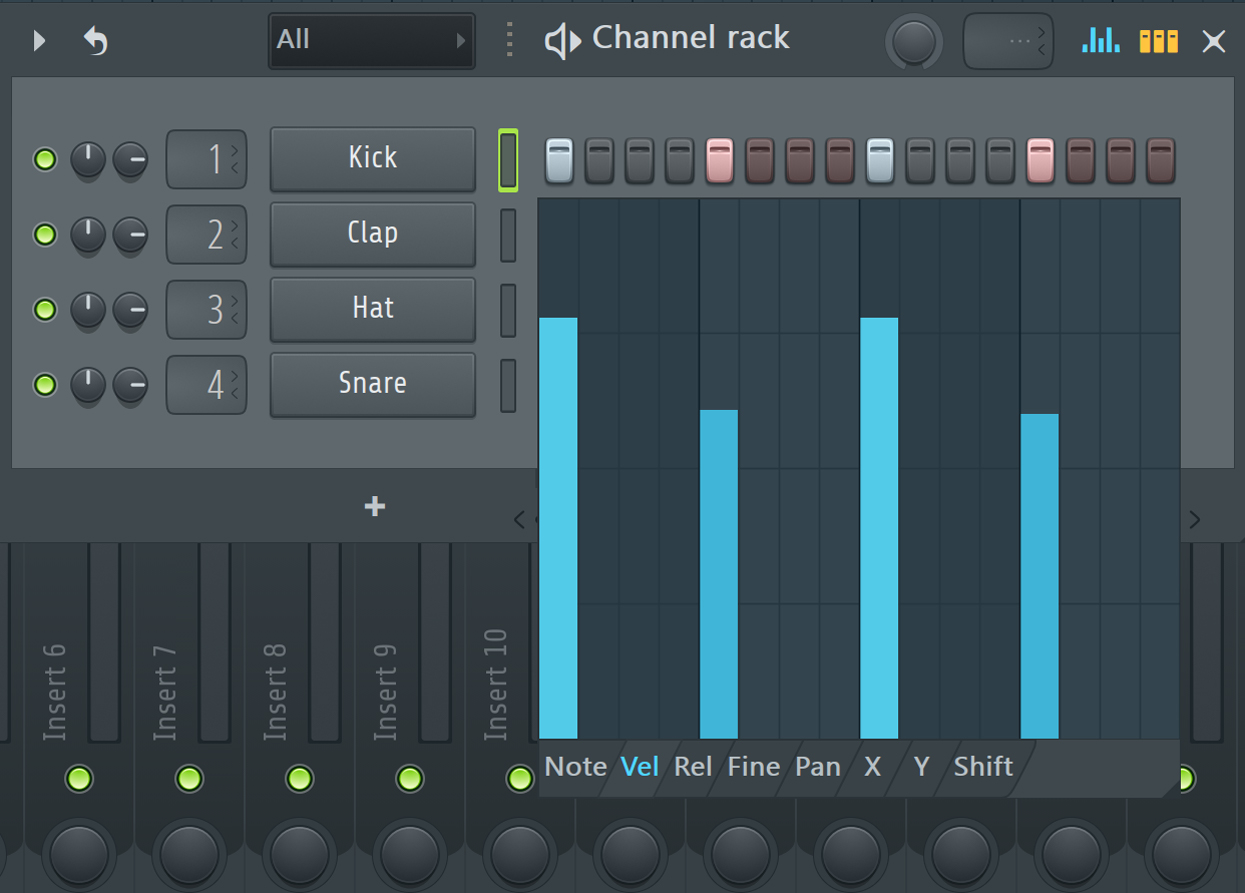Switch to the Pan graph tab
The height and width of the screenshot is (893, 1245).
[x=817, y=767]
